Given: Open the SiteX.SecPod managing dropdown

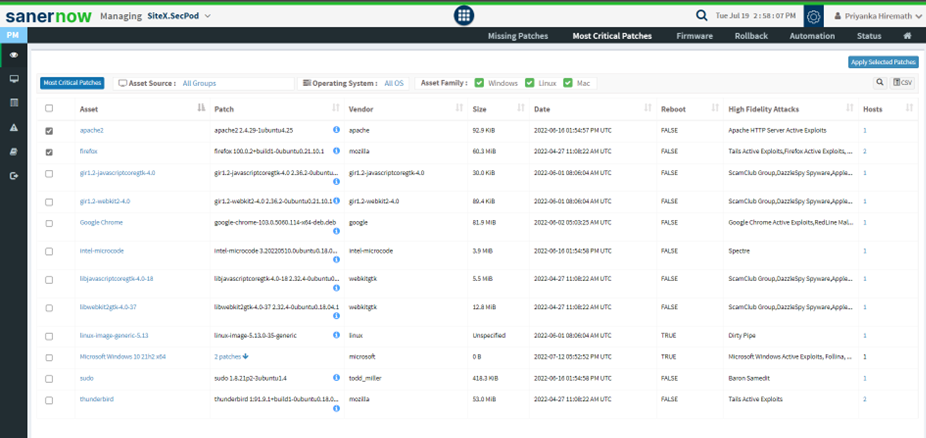Looking at the screenshot, I should (x=179, y=16).
